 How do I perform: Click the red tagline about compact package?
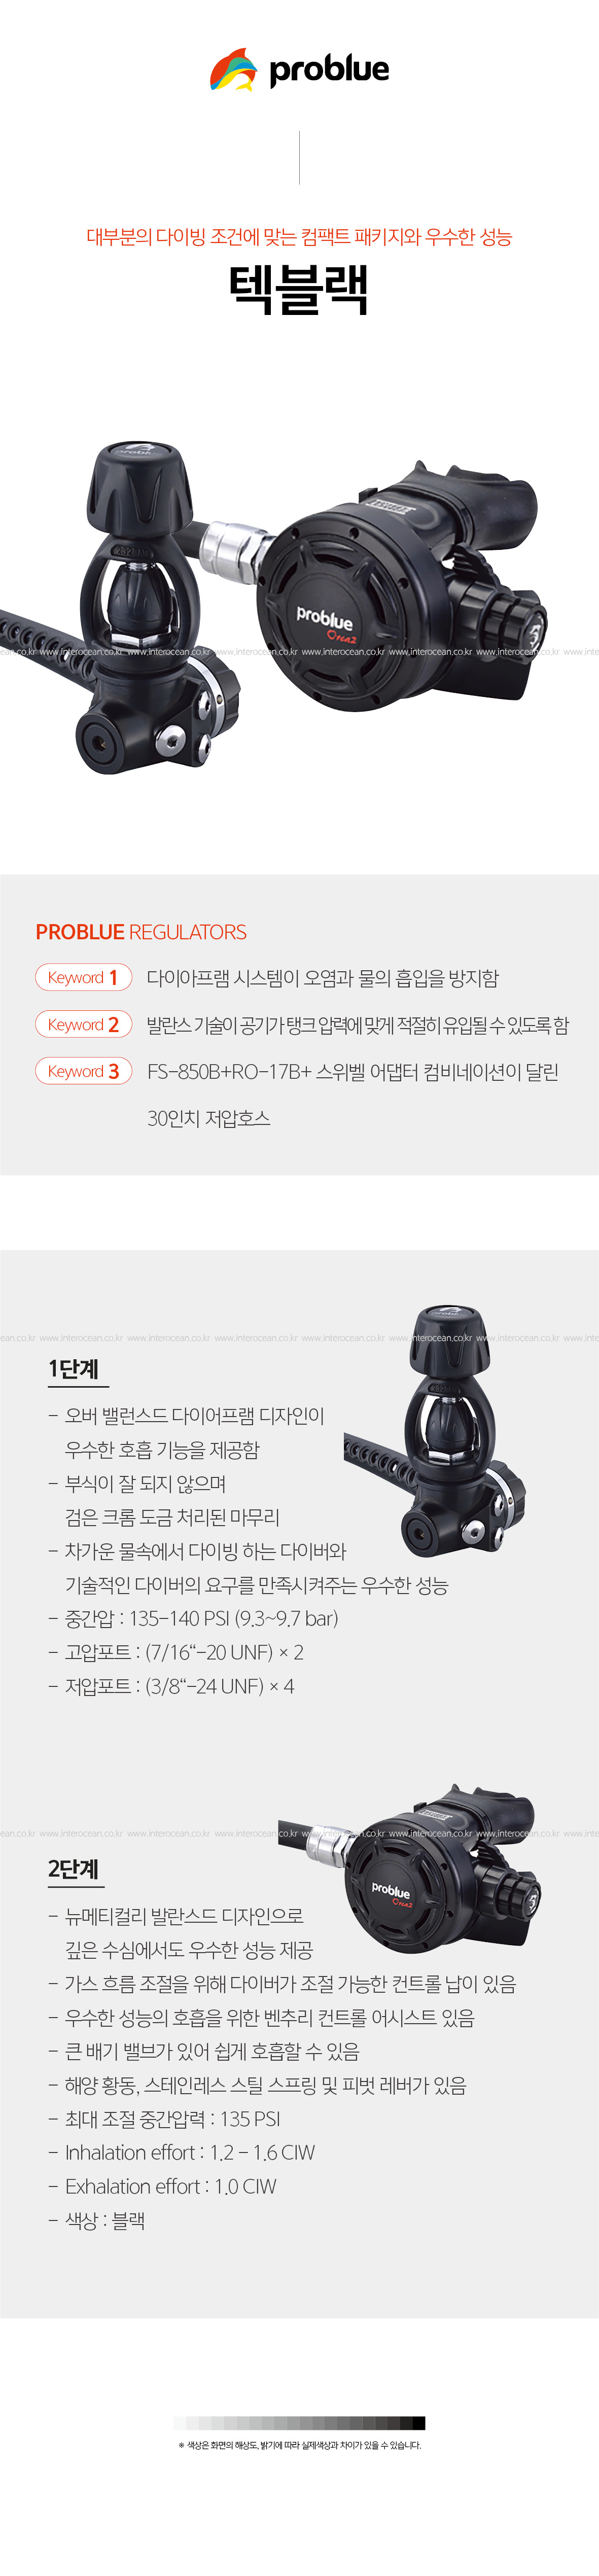[x=299, y=237]
